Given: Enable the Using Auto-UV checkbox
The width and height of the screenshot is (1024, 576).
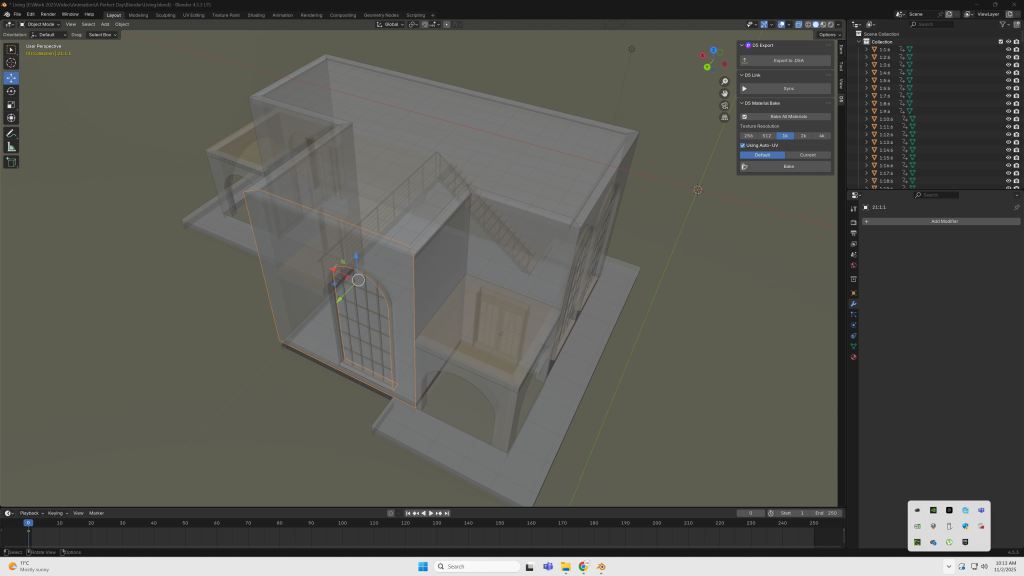Looking at the screenshot, I should pos(743,145).
